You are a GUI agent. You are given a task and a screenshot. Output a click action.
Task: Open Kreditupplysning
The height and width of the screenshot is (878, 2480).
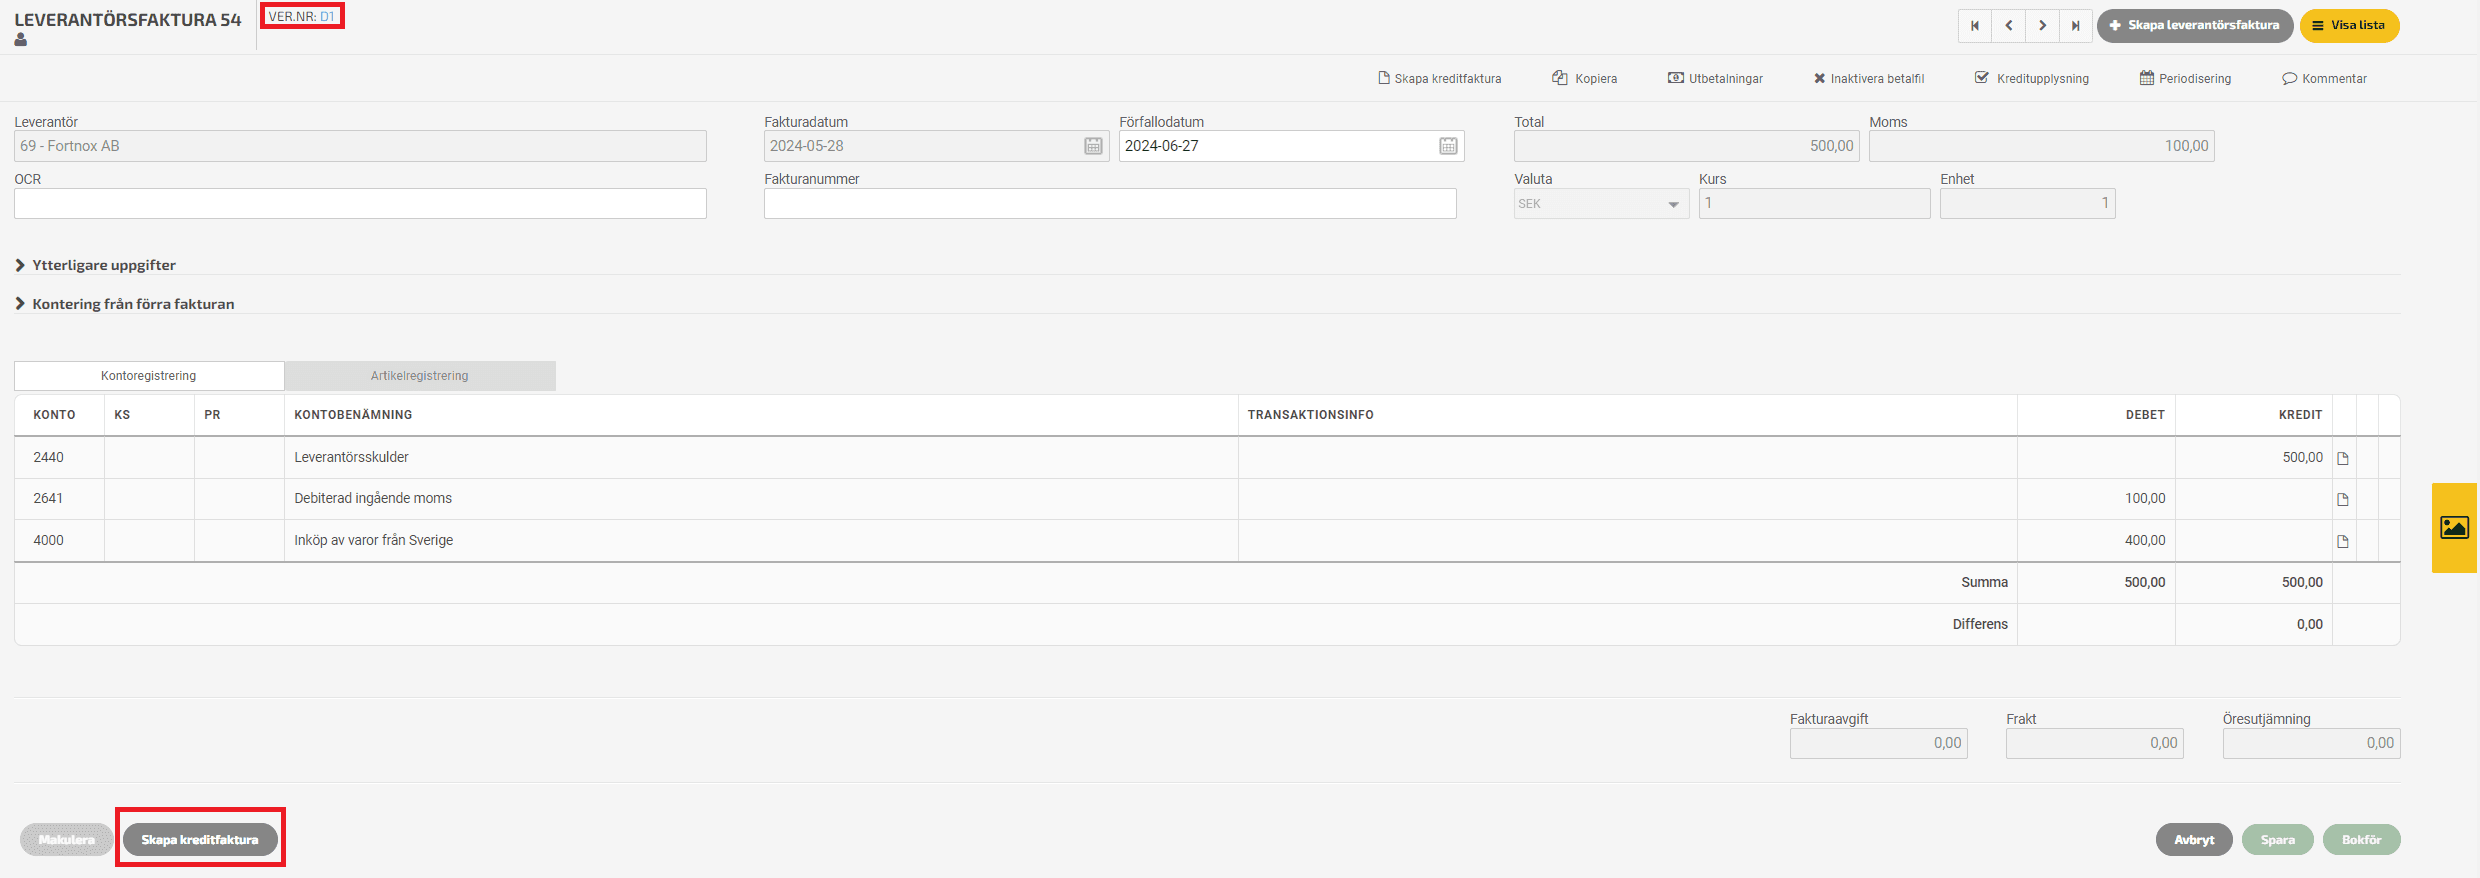tap(2032, 79)
